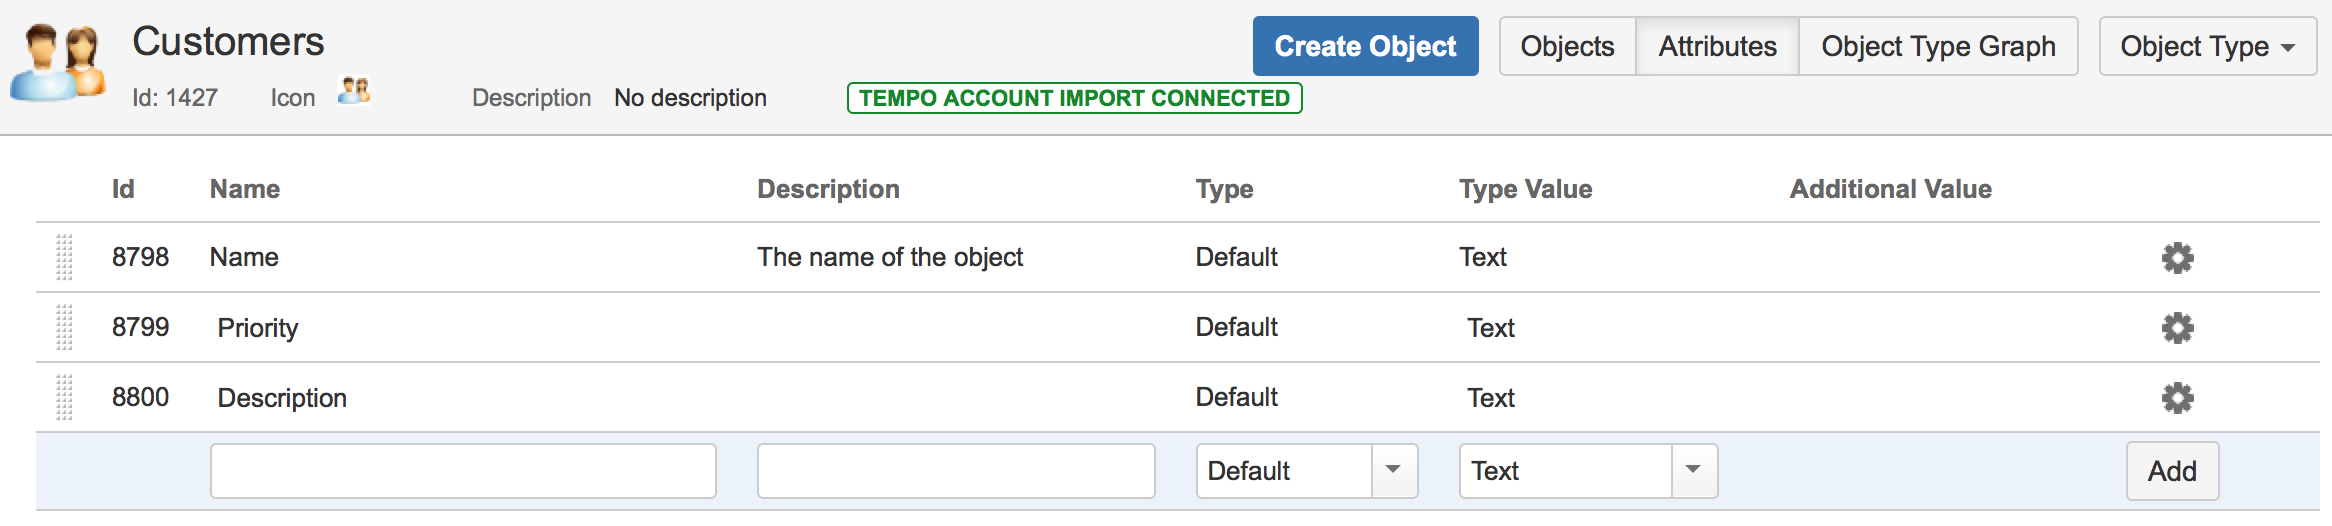Expand the Text type value dropdown
2332x526 pixels.
pos(1693,471)
